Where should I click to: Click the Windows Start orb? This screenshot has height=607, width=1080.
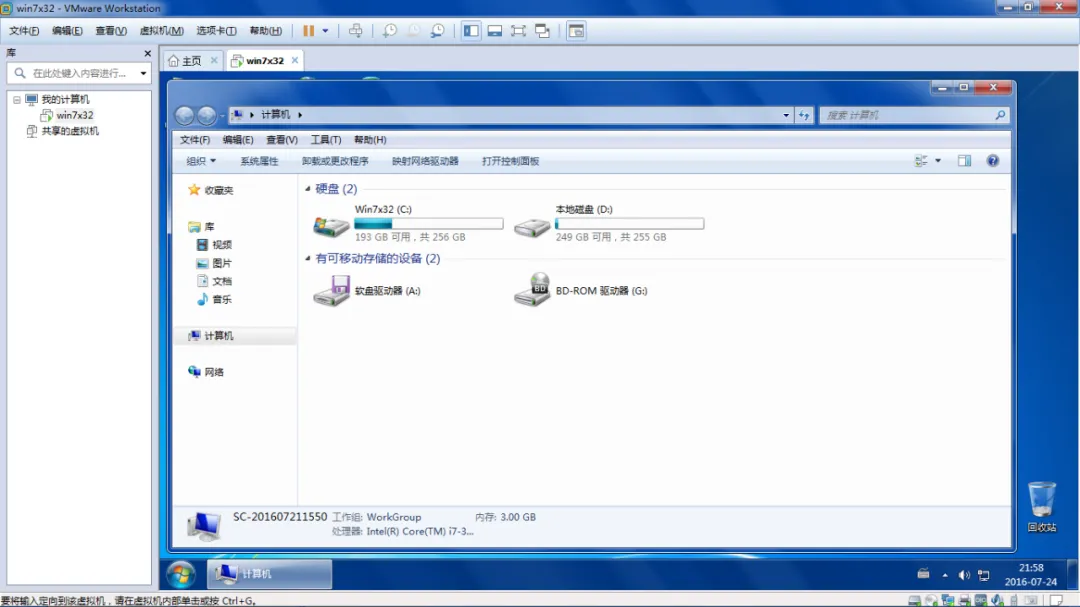tap(181, 574)
